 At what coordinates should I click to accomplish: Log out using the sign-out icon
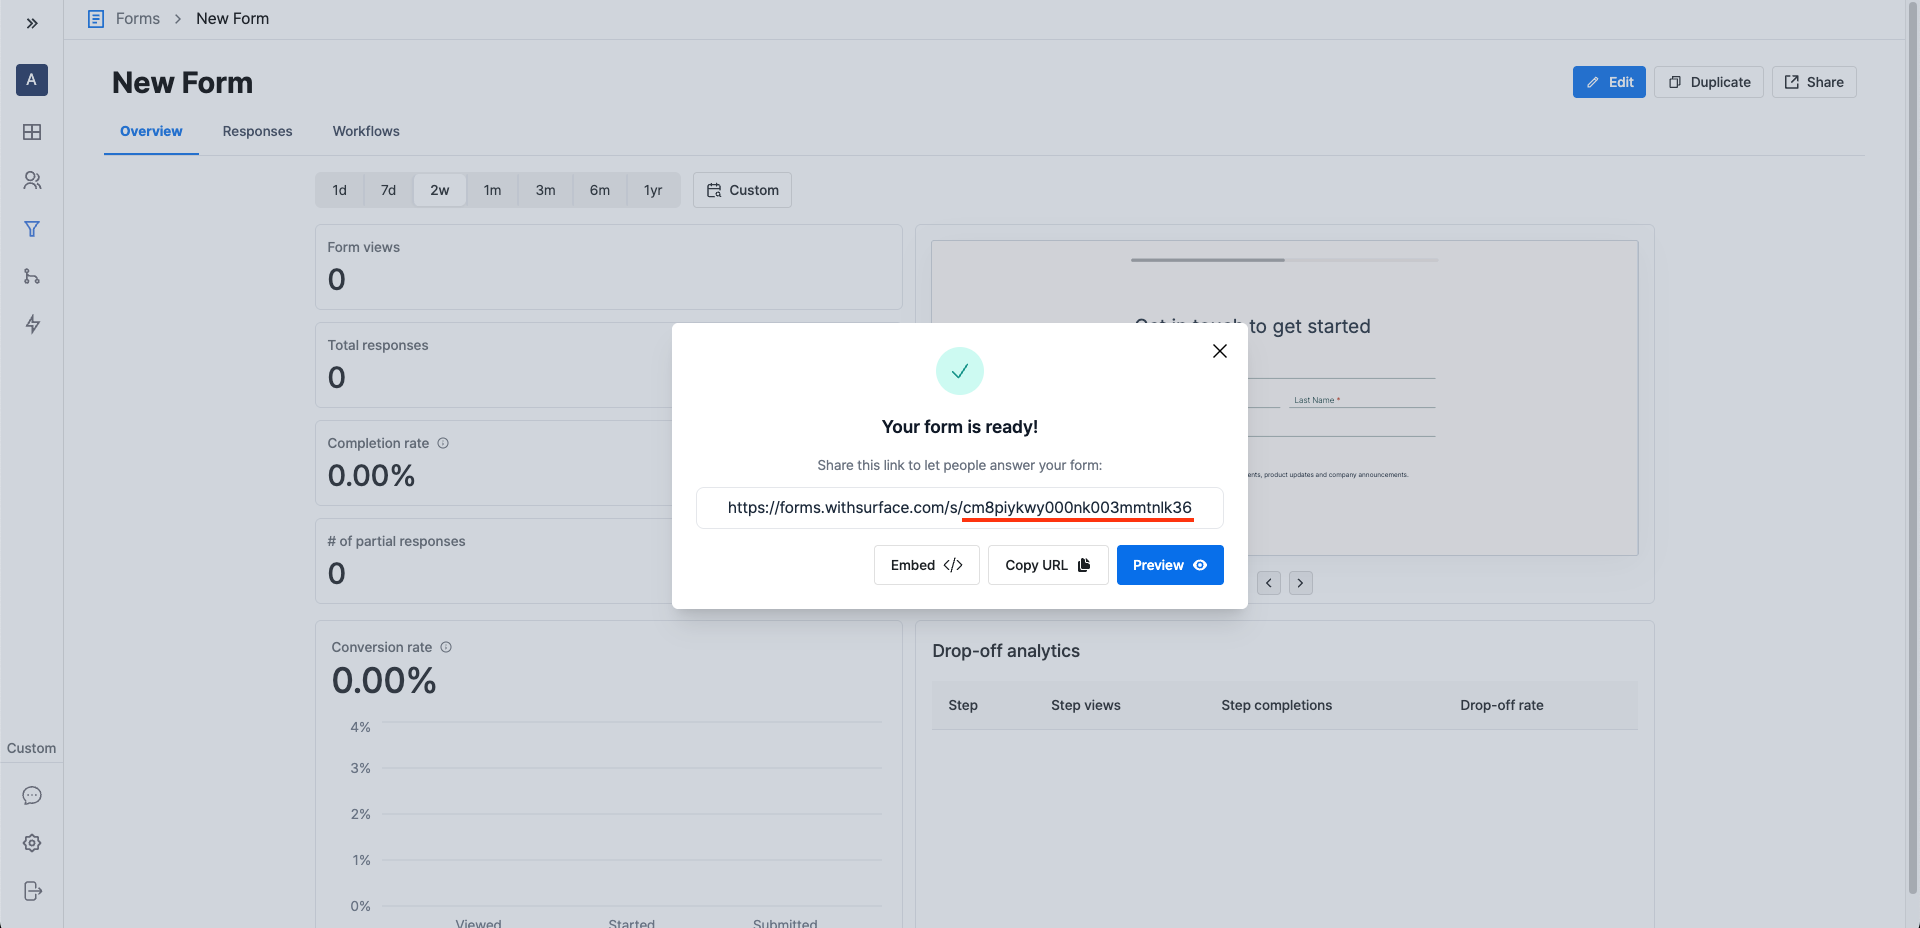point(32,891)
